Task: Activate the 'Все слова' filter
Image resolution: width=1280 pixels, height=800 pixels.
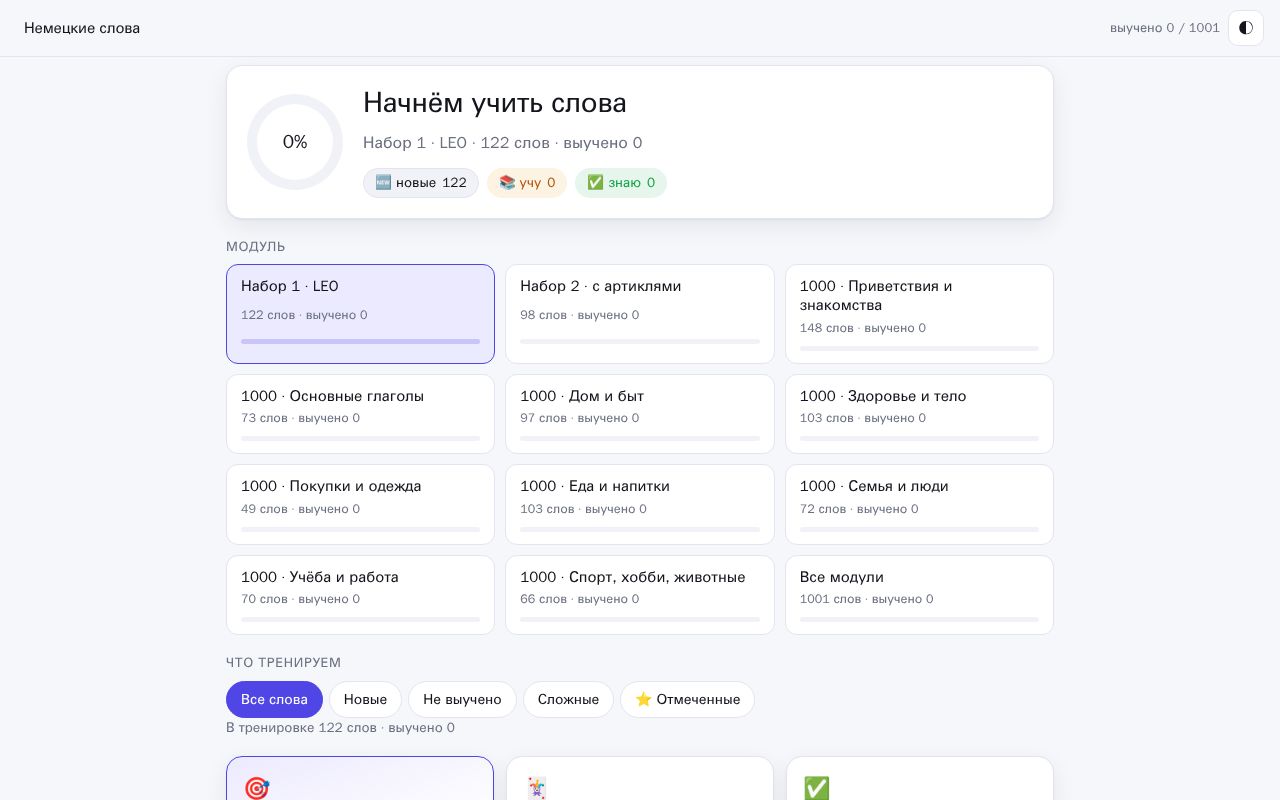Action: pyautogui.click(x=274, y=699)
